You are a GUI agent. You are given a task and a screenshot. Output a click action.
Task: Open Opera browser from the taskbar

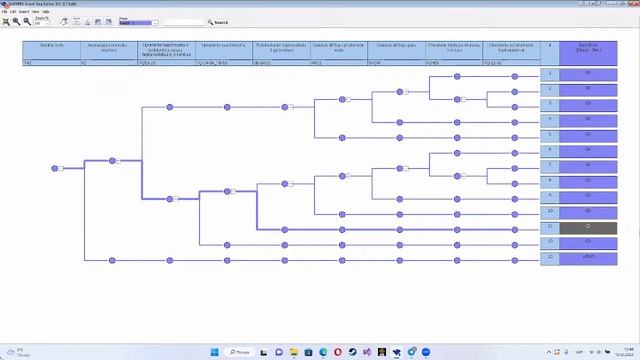point(338,352)
